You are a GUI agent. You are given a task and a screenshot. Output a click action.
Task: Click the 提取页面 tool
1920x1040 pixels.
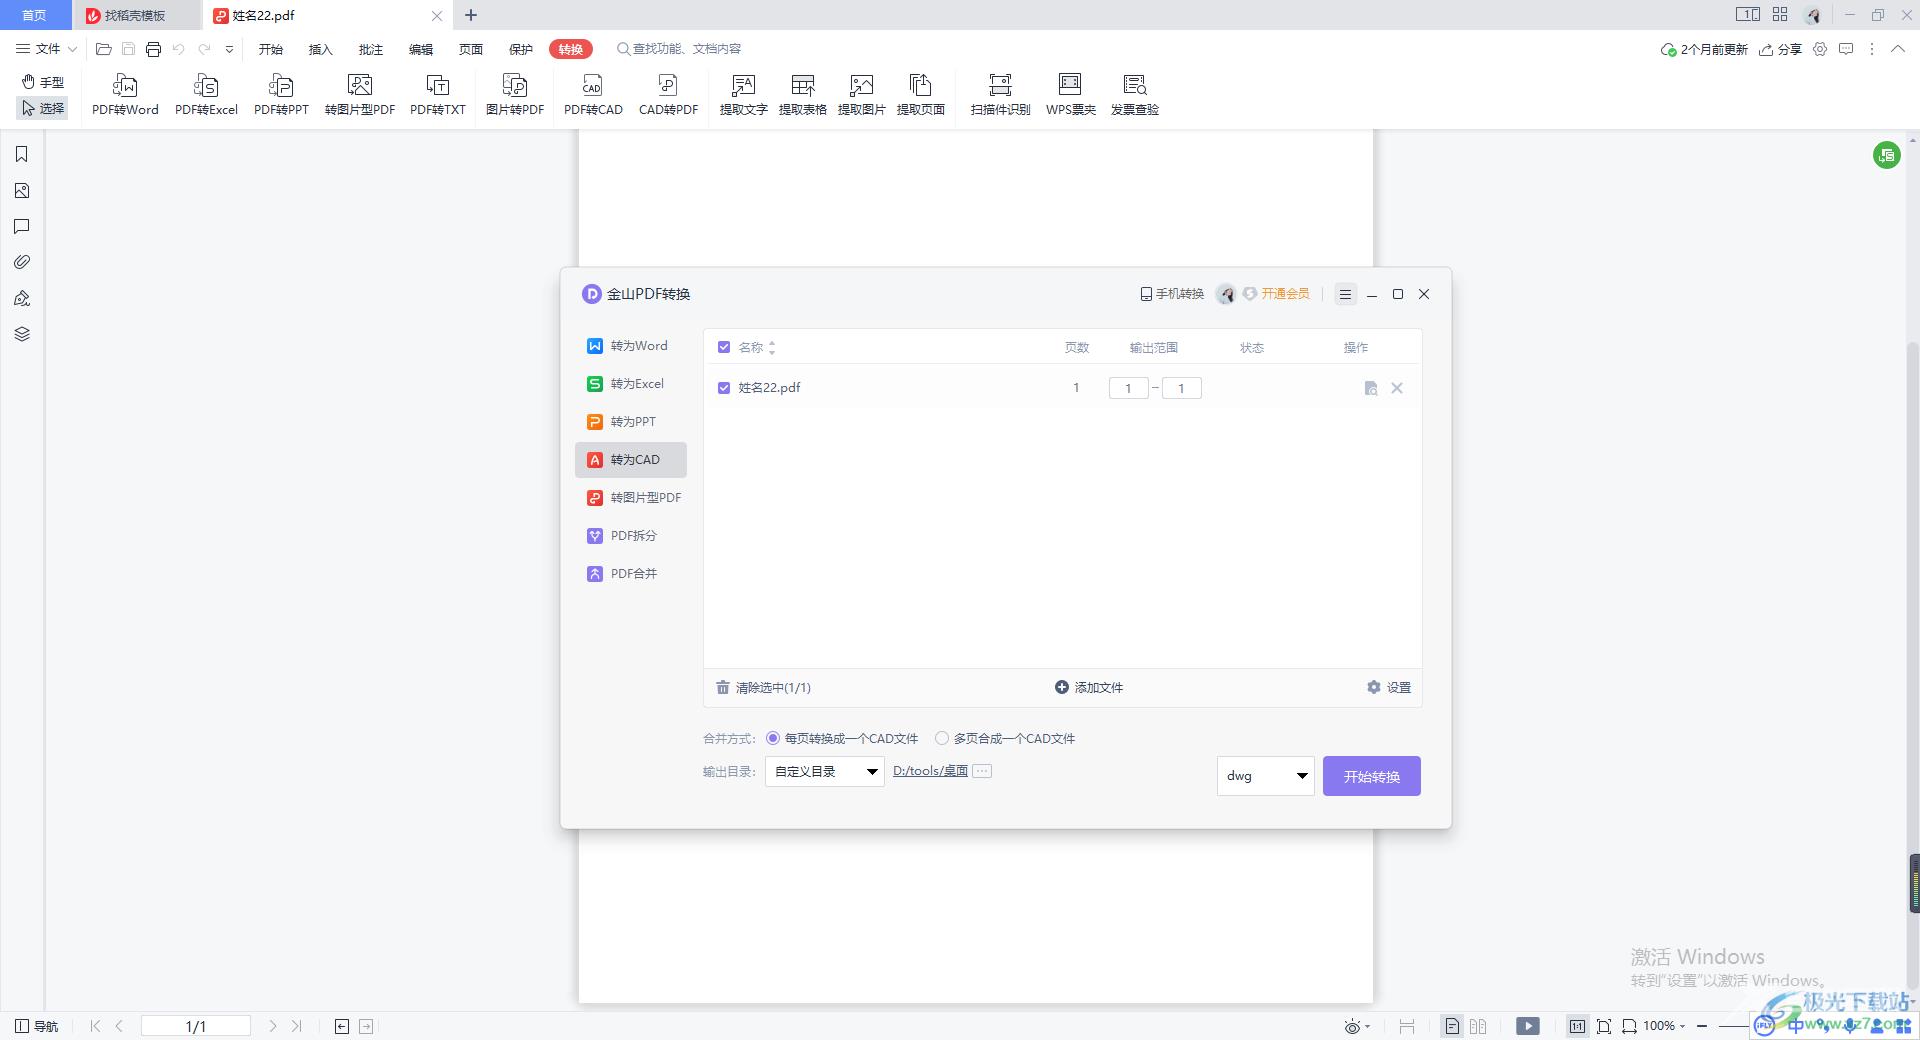(921, 95)
